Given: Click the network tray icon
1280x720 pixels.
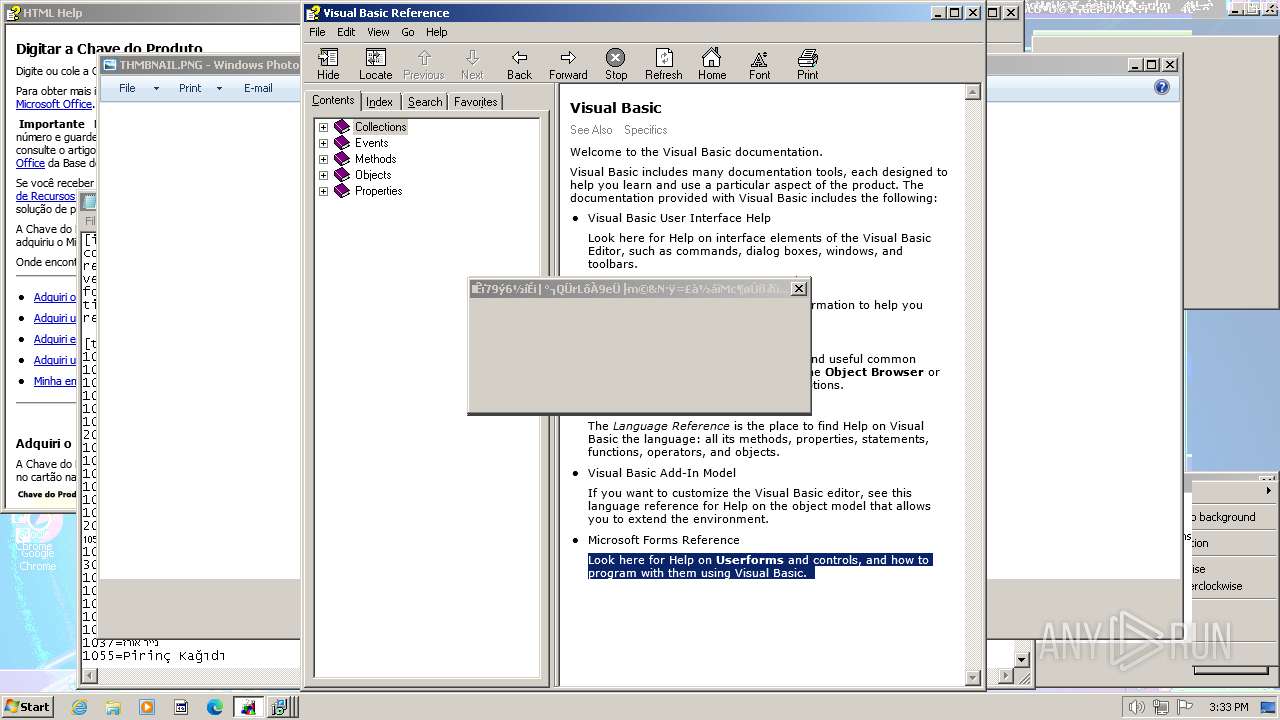Looking at the screenshot, I should click(1161, 707).
